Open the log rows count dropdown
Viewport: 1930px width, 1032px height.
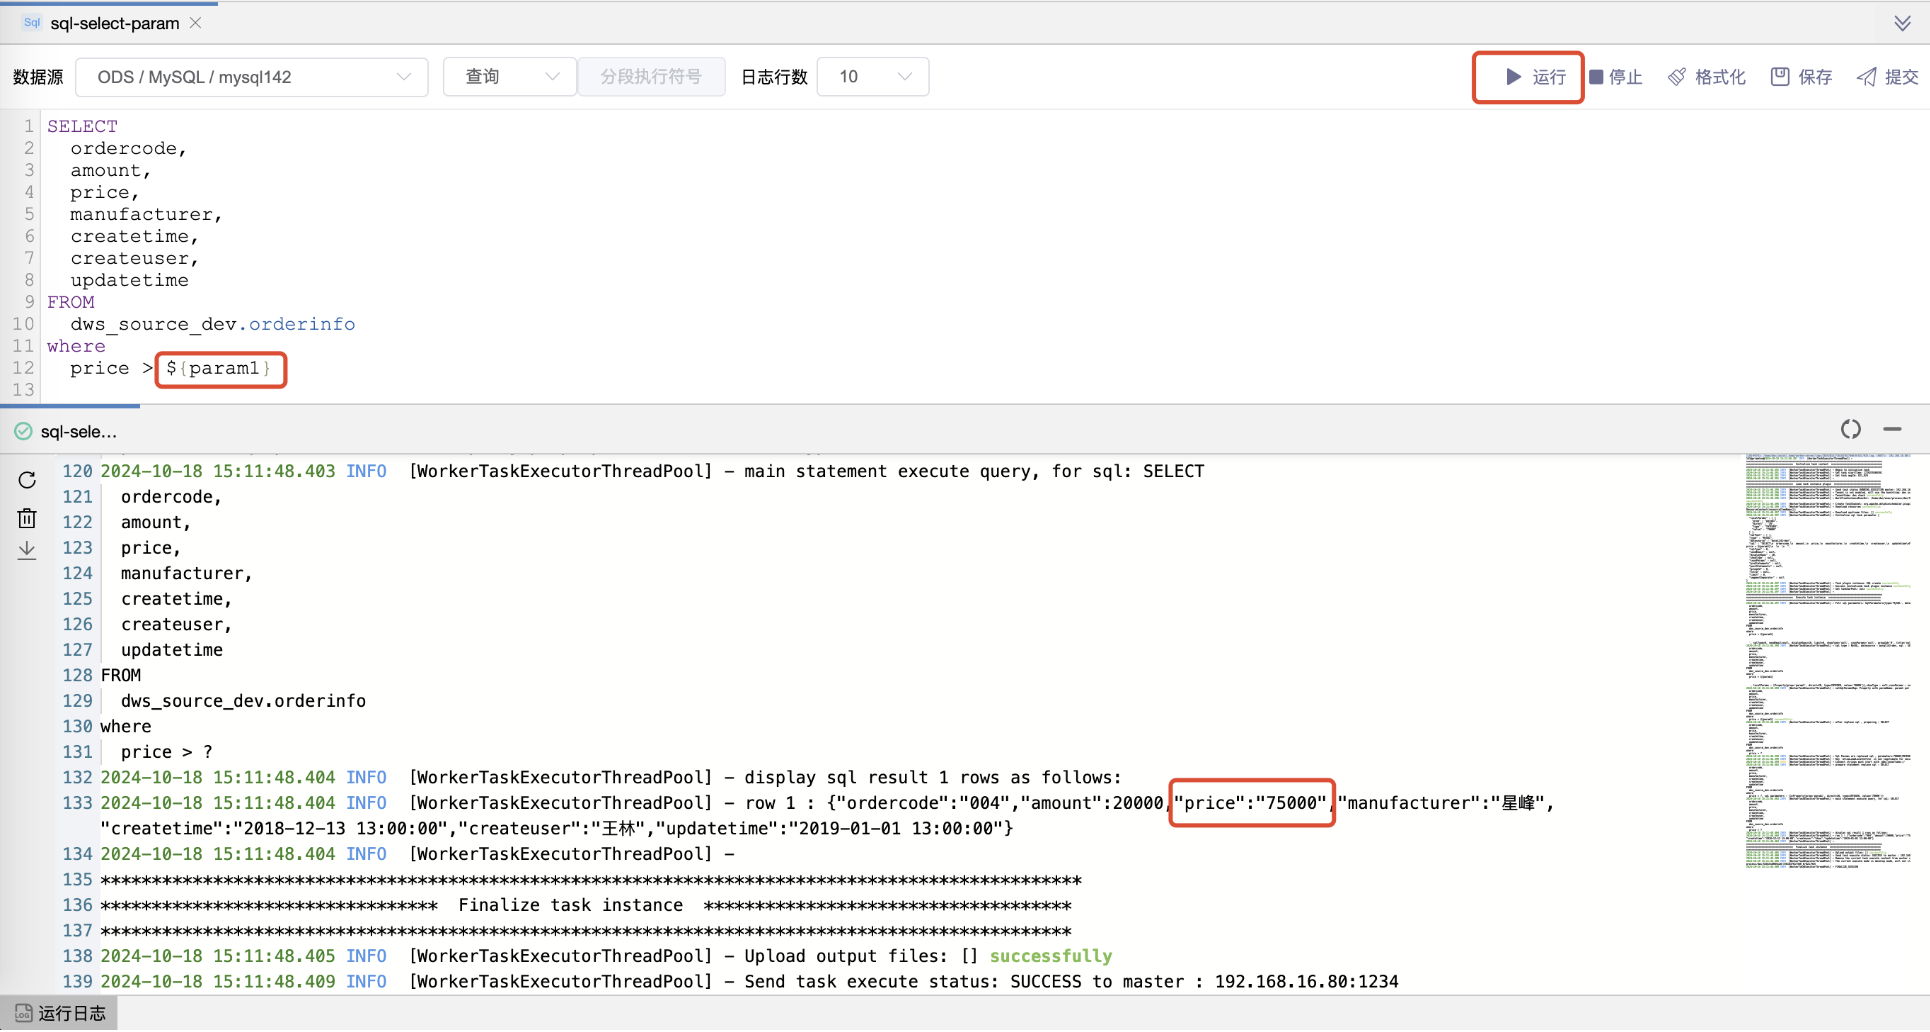coord(873,77)
